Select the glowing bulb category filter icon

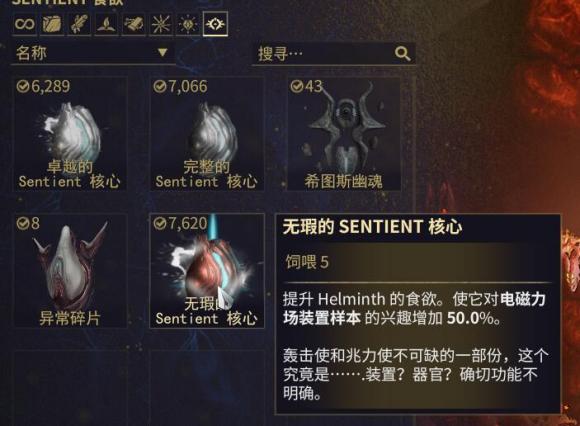(188, 24)
